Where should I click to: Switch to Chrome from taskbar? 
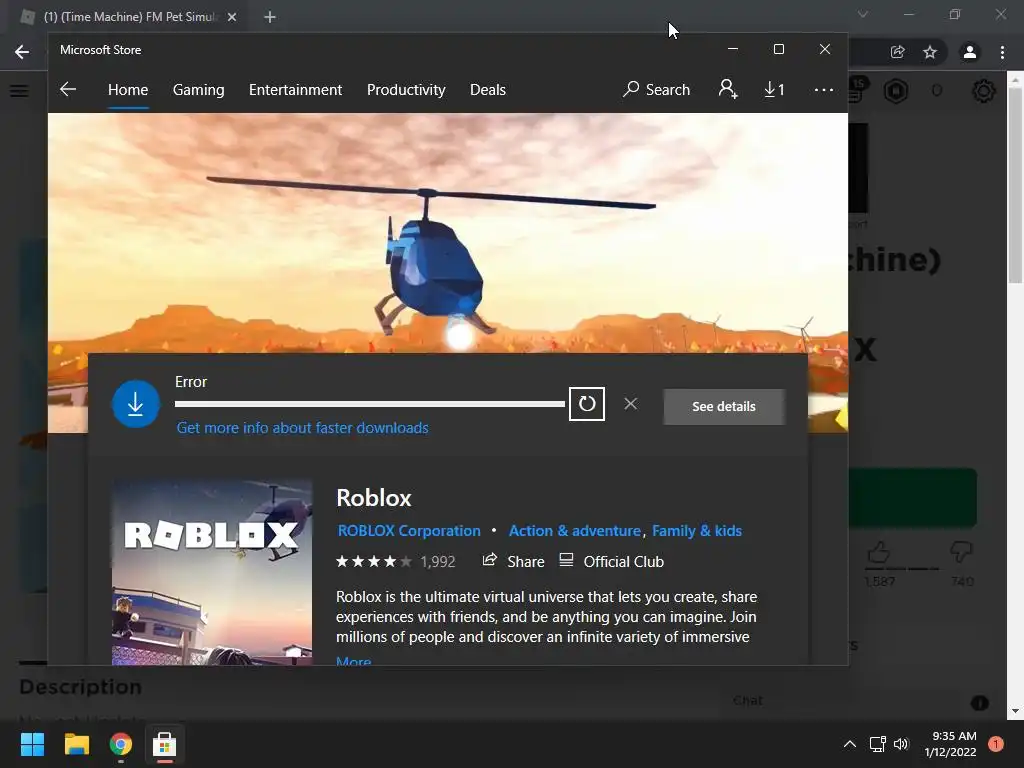click(x=121, y=744)
